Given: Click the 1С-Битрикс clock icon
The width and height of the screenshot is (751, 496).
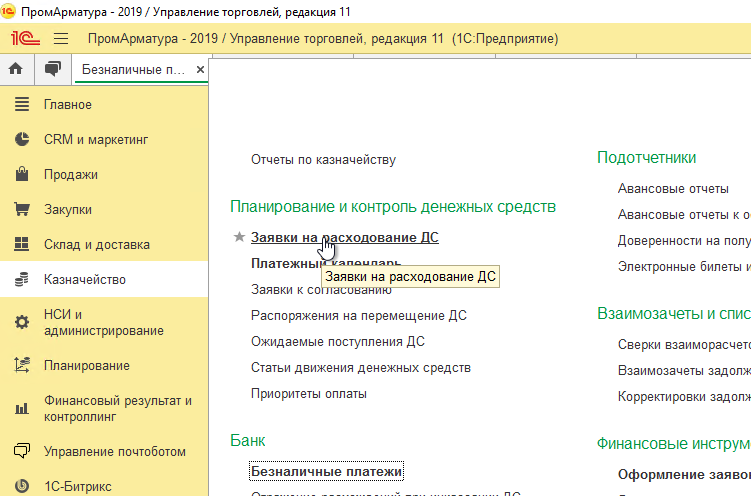Looking at the screenshot, I should [22, 486].
